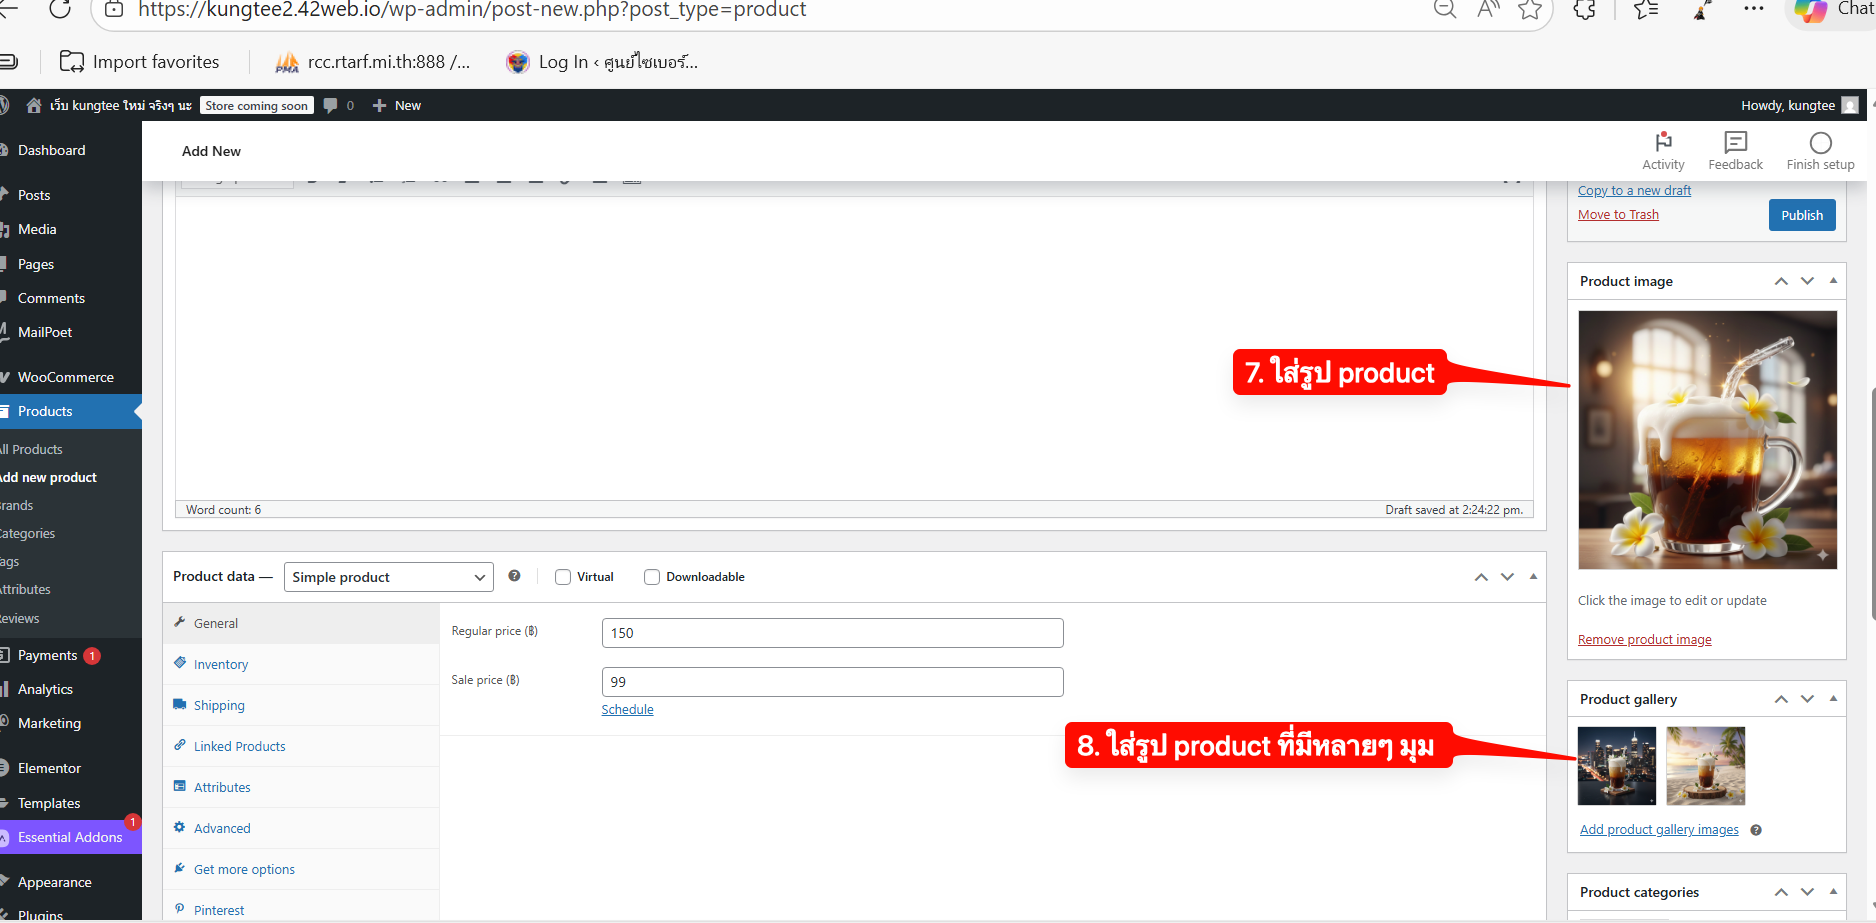Click the browser favorites star icon
1876x923 pixels.
(x=1529, y=10)
